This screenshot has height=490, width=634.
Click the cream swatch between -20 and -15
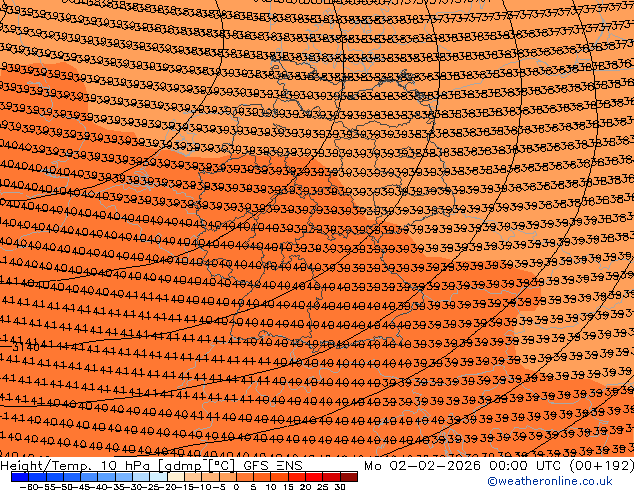(176, 477)
